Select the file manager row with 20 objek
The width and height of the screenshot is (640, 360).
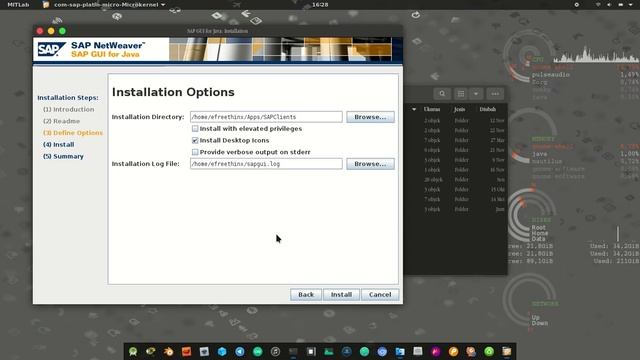tap(456, 180)
